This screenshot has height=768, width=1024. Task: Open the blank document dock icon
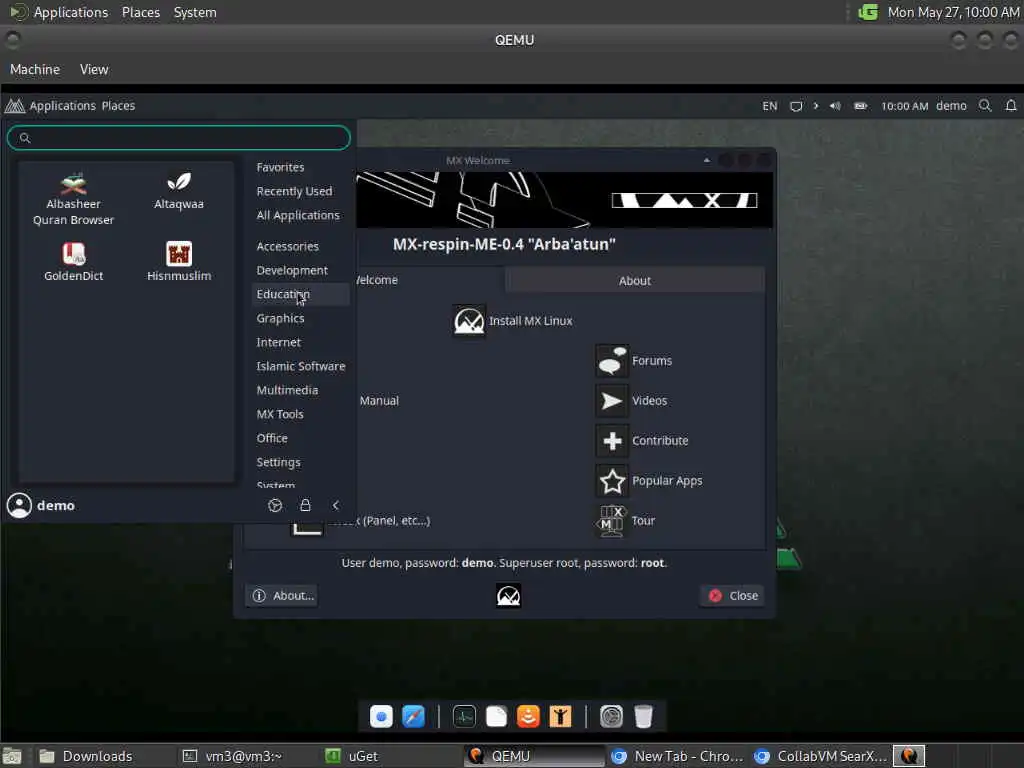pos(496,716)
